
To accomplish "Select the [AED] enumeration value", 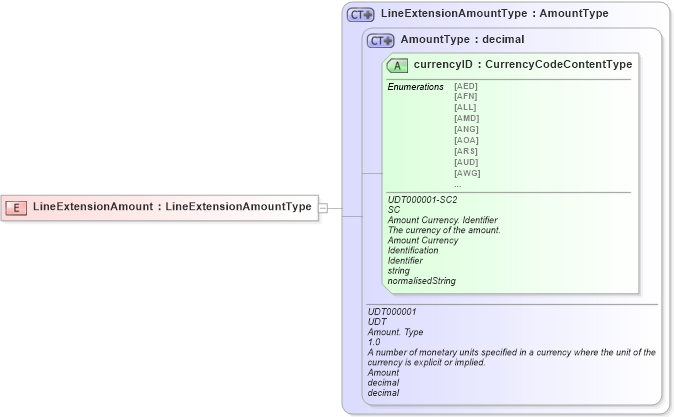I will click(466, 86).
